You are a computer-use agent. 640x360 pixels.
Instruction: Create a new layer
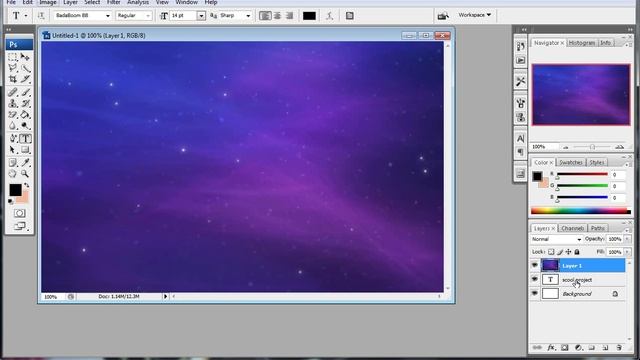tap(605, 348)
